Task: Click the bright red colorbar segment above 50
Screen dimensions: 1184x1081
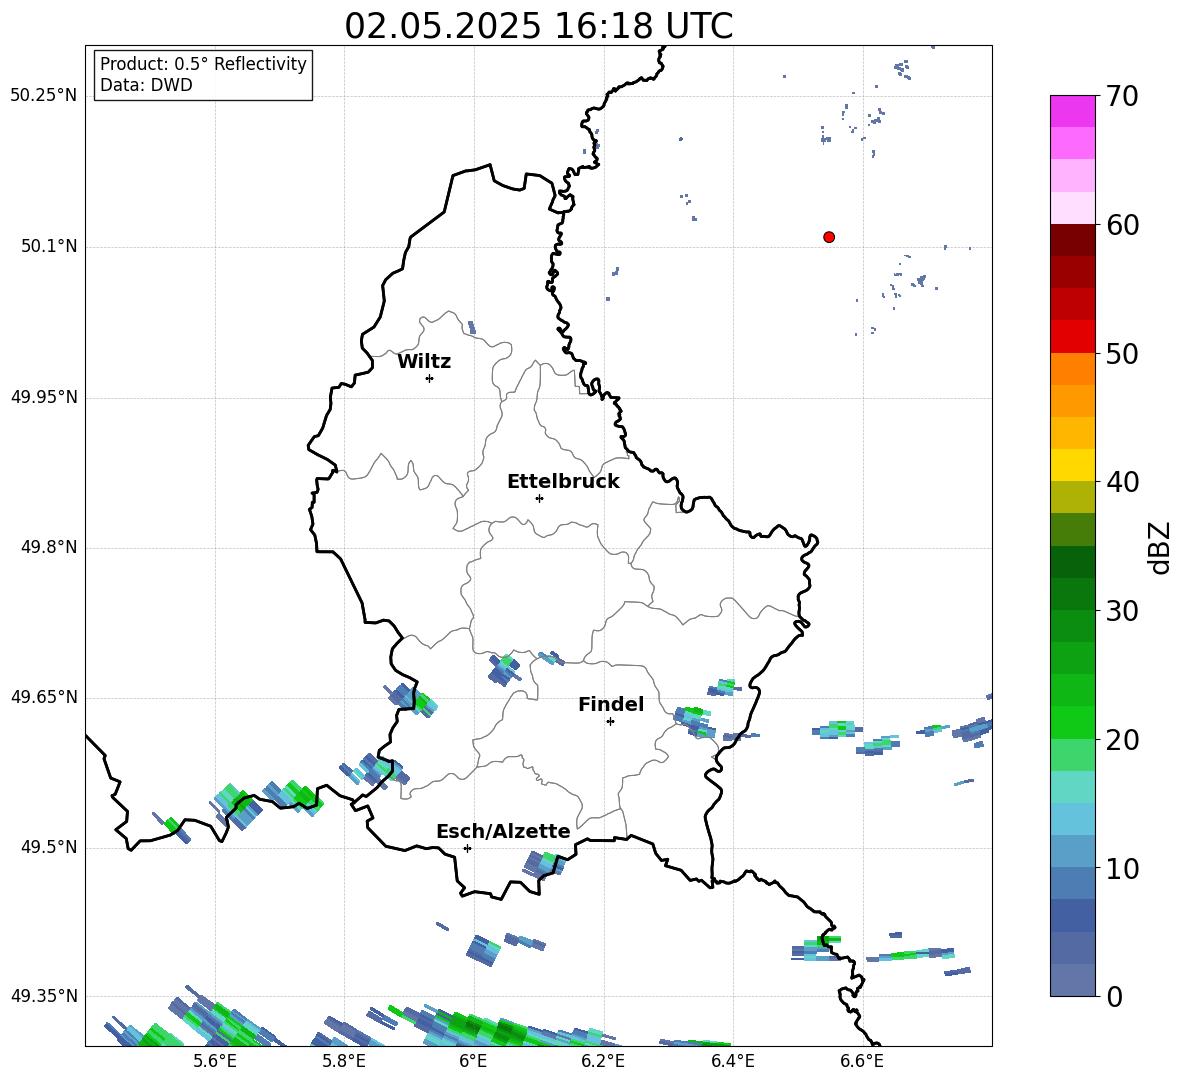Action: pyautogui.click(x=1072, y=336)
